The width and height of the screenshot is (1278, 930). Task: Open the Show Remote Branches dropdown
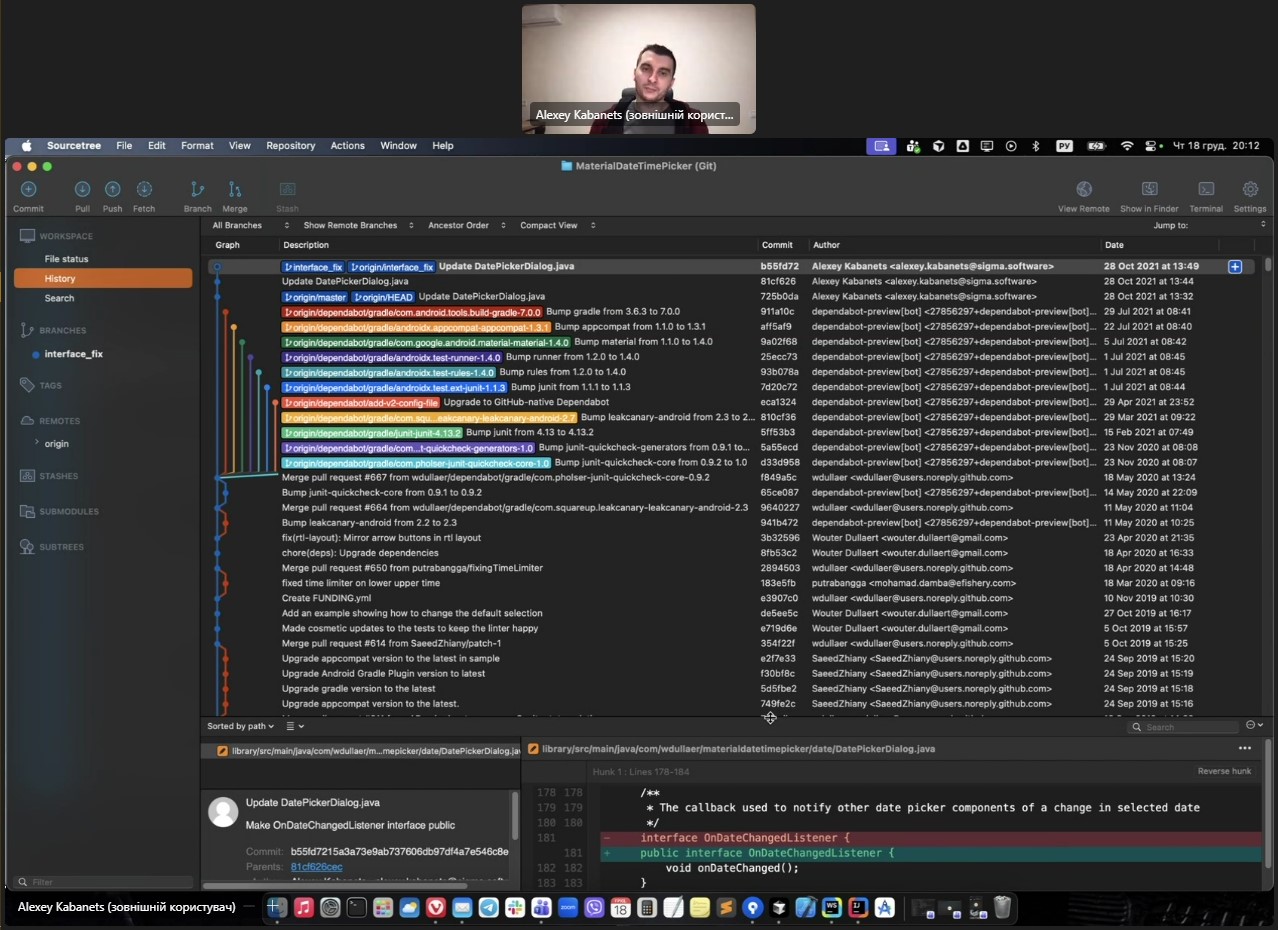[x=357, y=226]
